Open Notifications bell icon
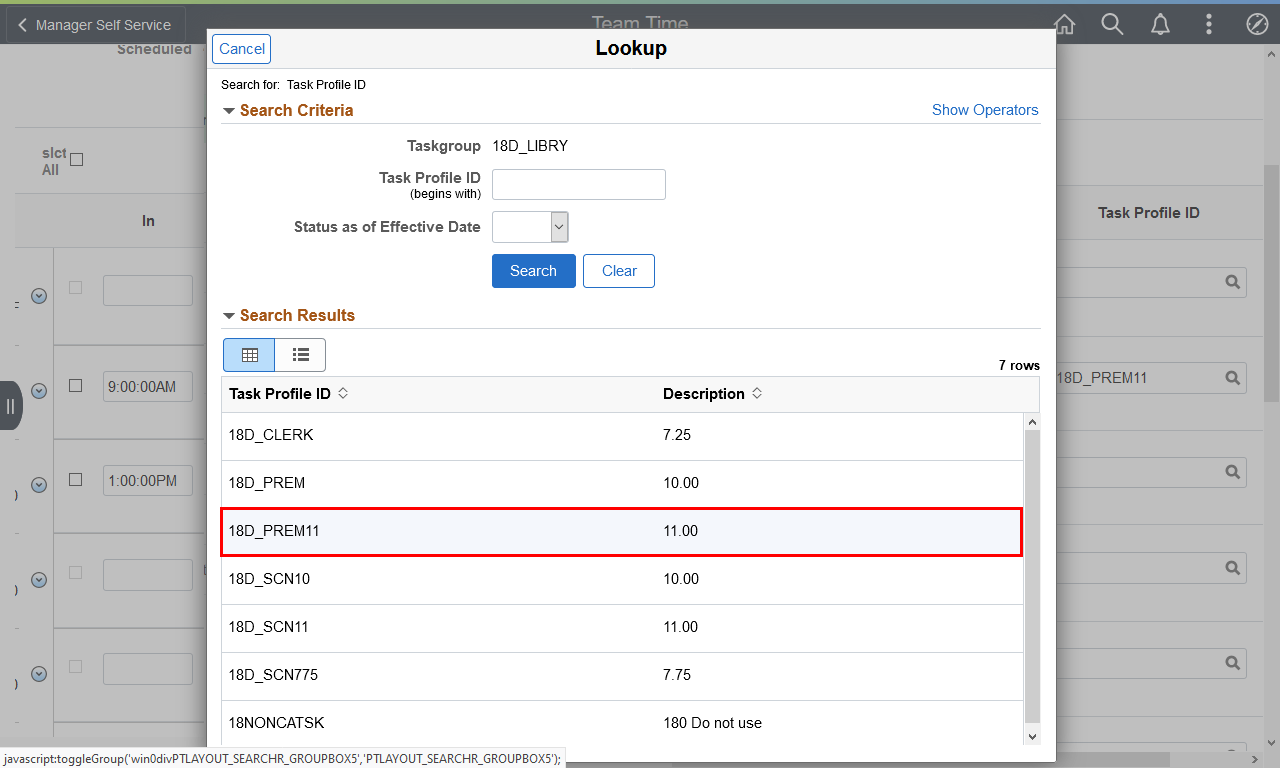This screenshot has width=1280, height=768. [1161, 25]
